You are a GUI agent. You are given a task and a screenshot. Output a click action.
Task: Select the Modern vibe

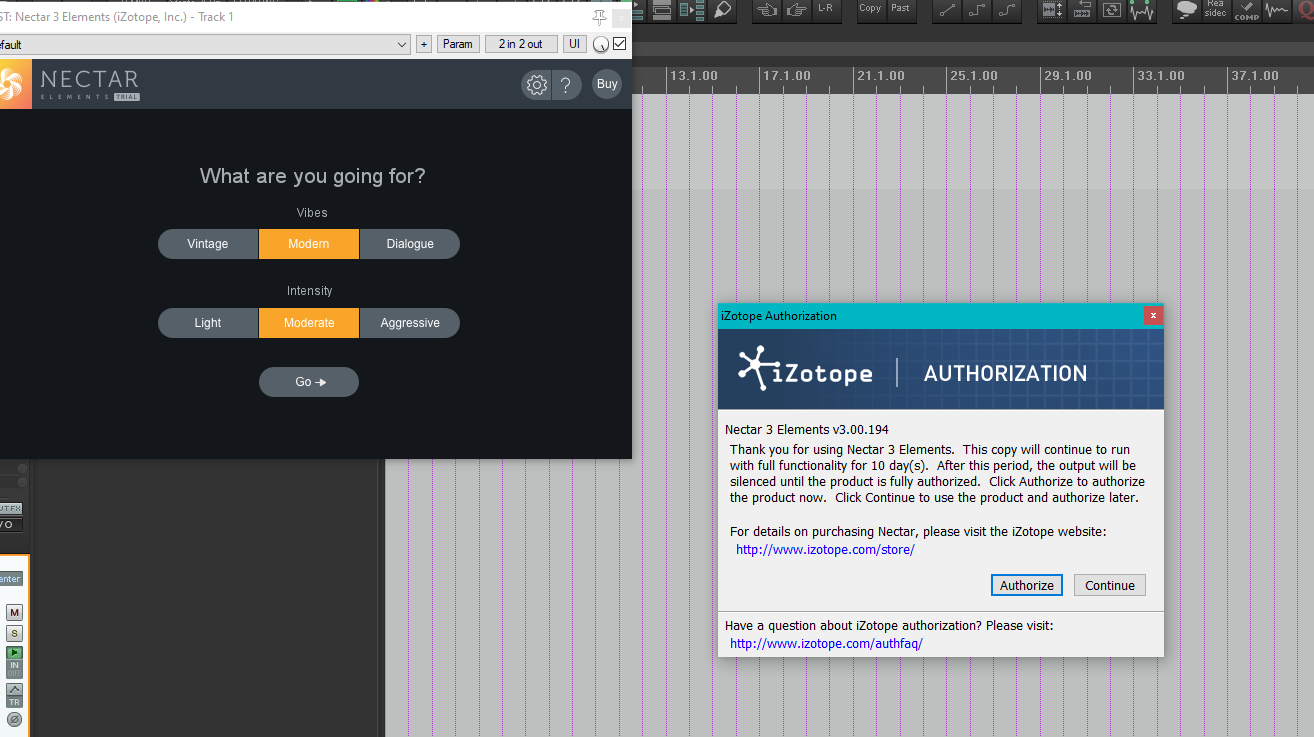(x=309, y=244)
